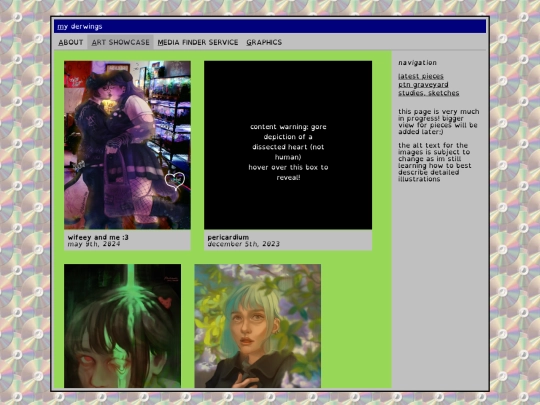Screen dimensions: 540x405
Task: Open the green-lit dark-haired portrait thumbnail
Action: (123, 326)
